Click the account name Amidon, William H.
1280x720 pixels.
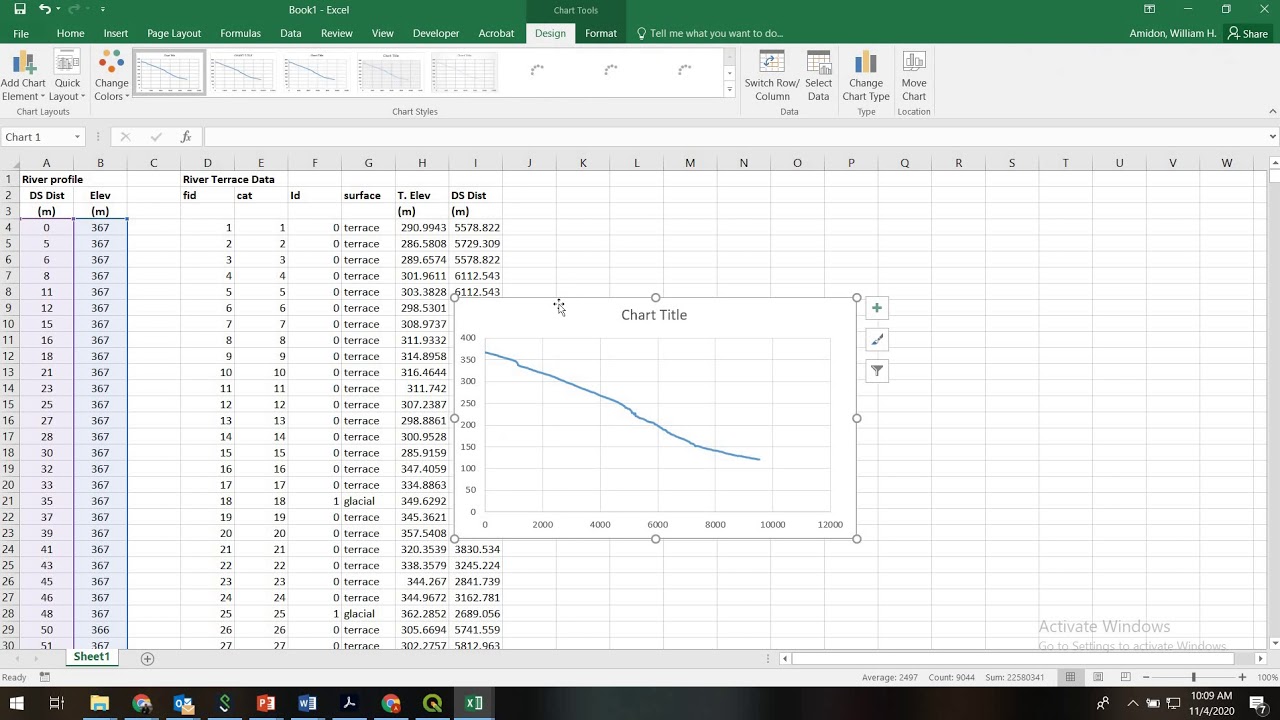(x=1172, y=33)
